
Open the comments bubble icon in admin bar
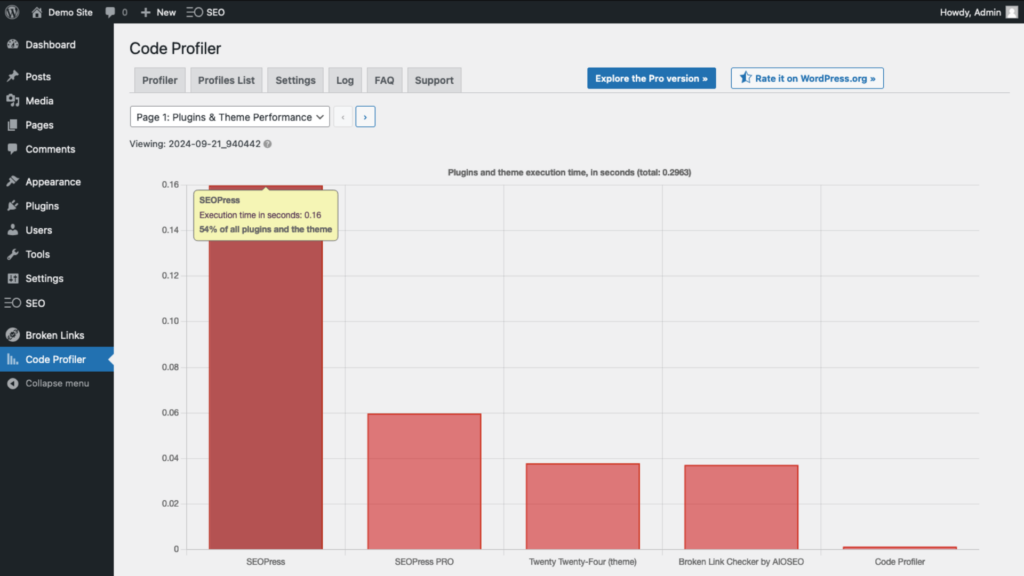point(110,12)
